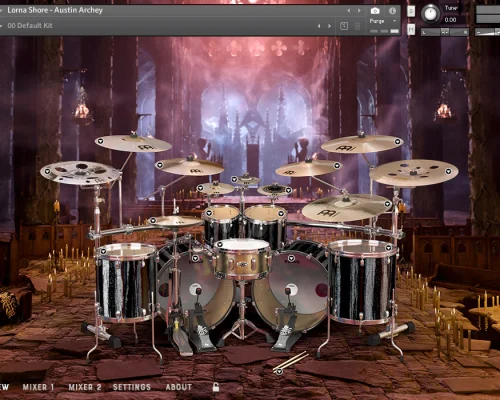Open the small right stack cymbal selector arrow
500x400 pixels.
click(289, 190)
